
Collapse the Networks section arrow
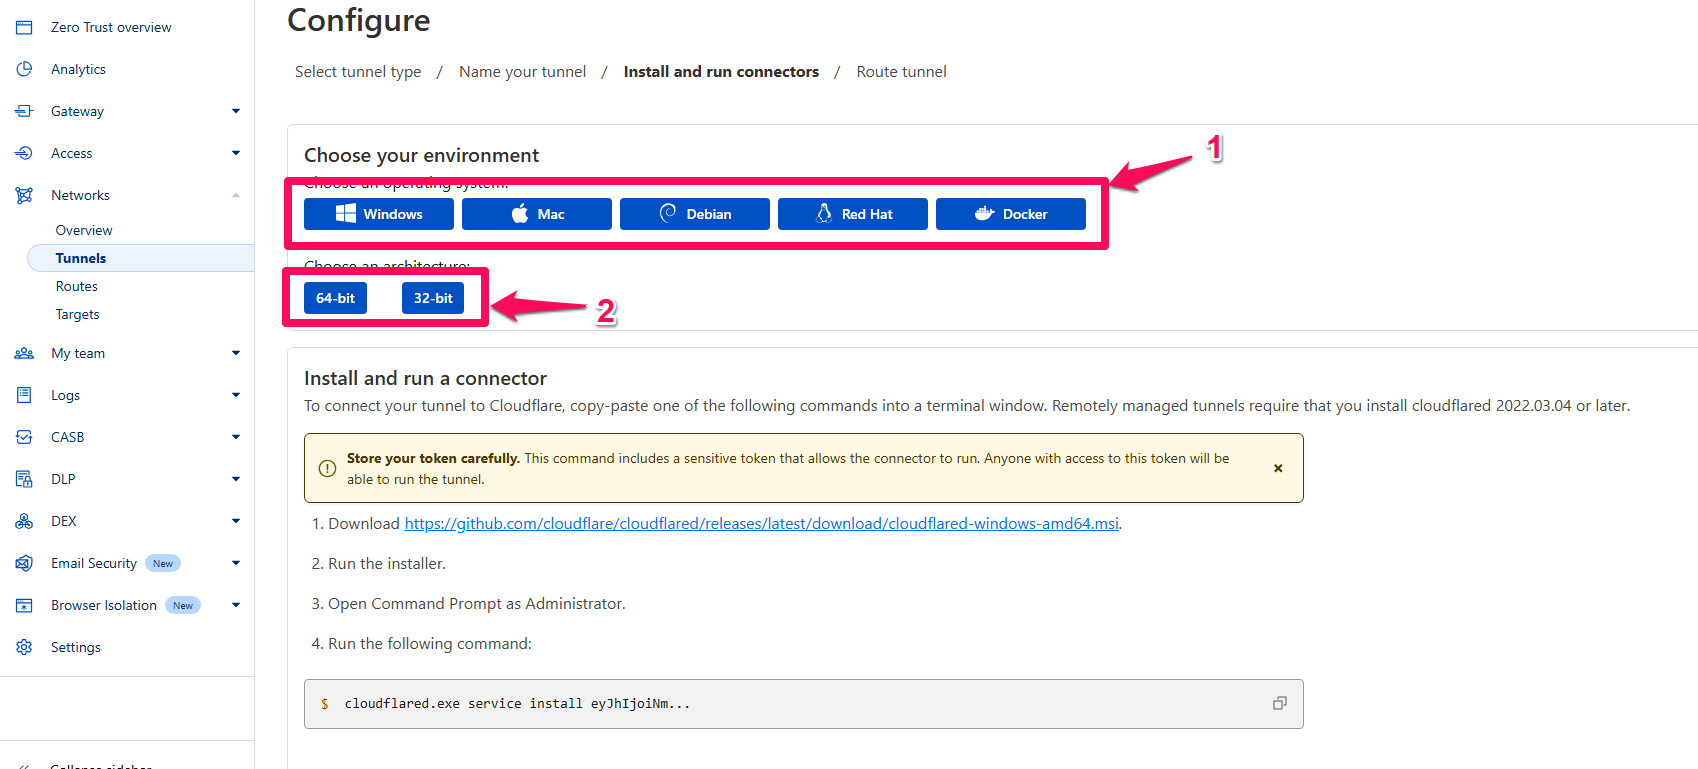coord(236,195)
